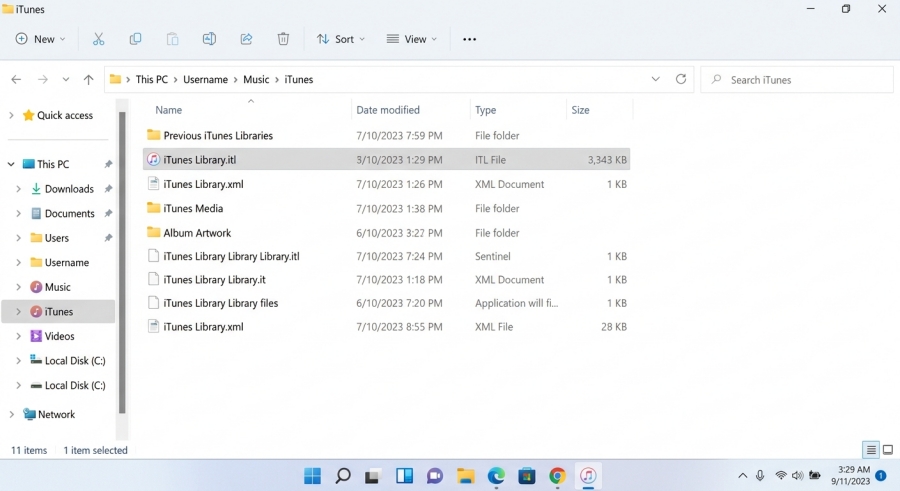Open Widgets on the taskbar

coord(404,475)
